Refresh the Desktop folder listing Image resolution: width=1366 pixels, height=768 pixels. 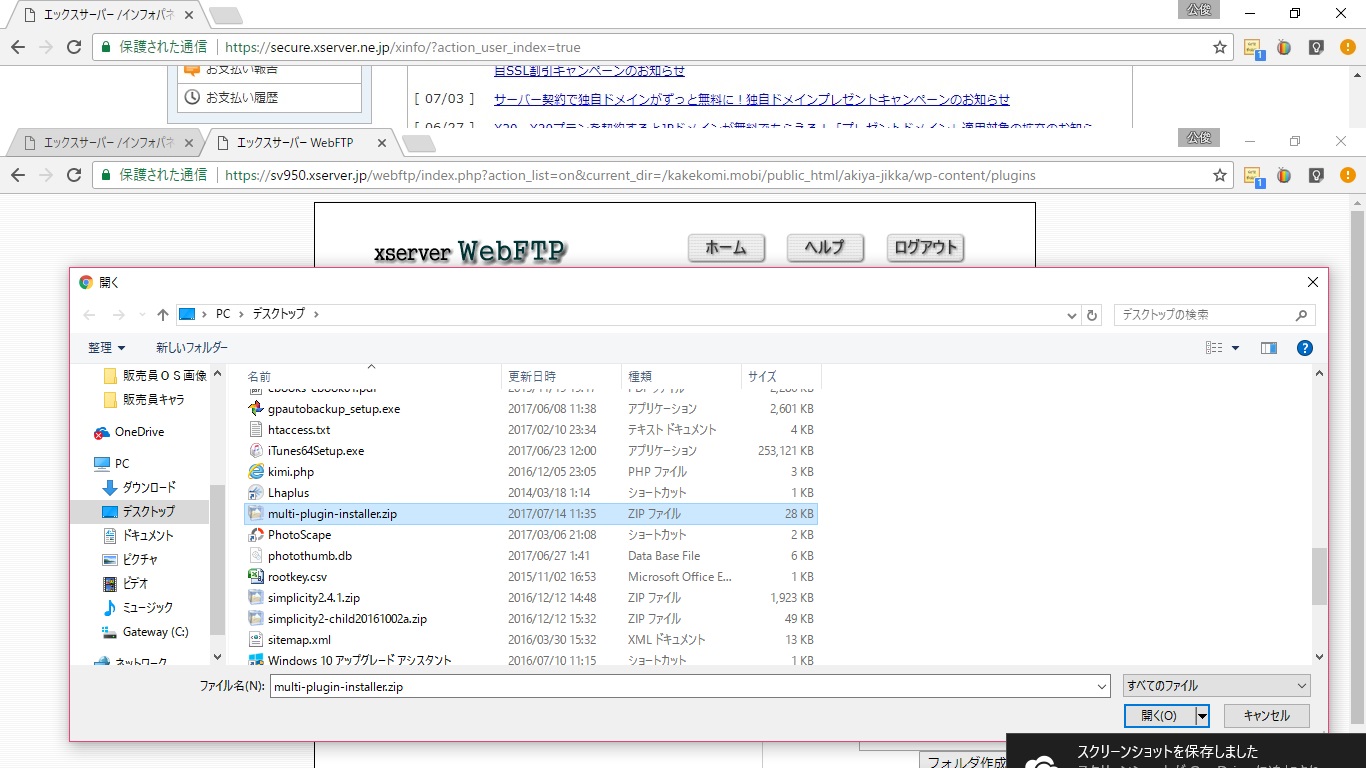tap(1092, 314)
